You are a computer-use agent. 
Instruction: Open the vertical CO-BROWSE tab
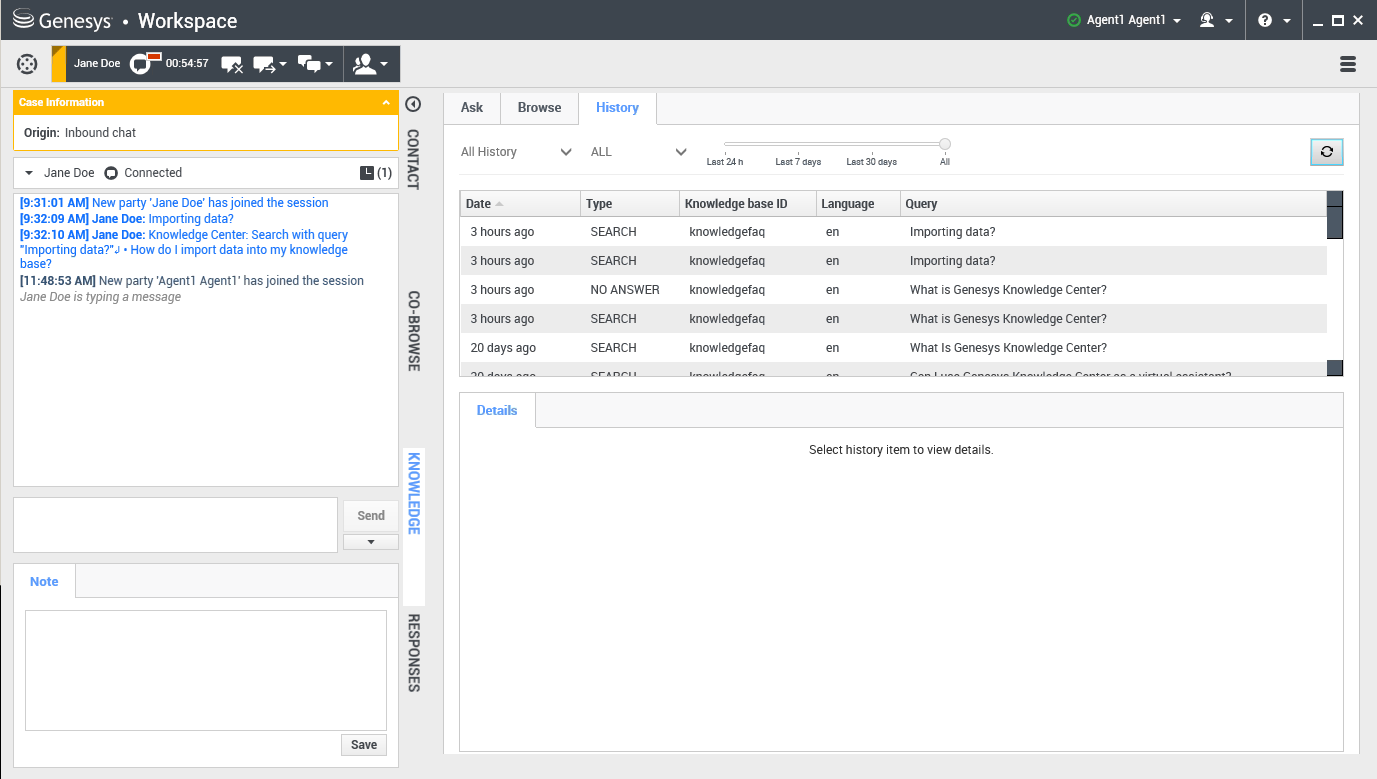click(413, 331)
